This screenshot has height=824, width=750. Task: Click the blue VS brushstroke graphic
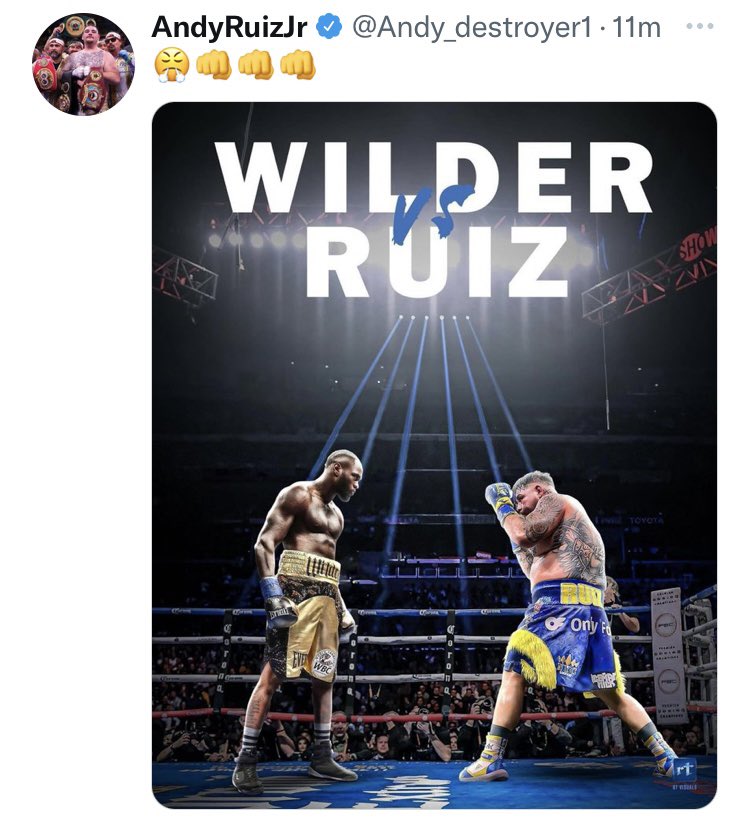click(x=432, y=210)
